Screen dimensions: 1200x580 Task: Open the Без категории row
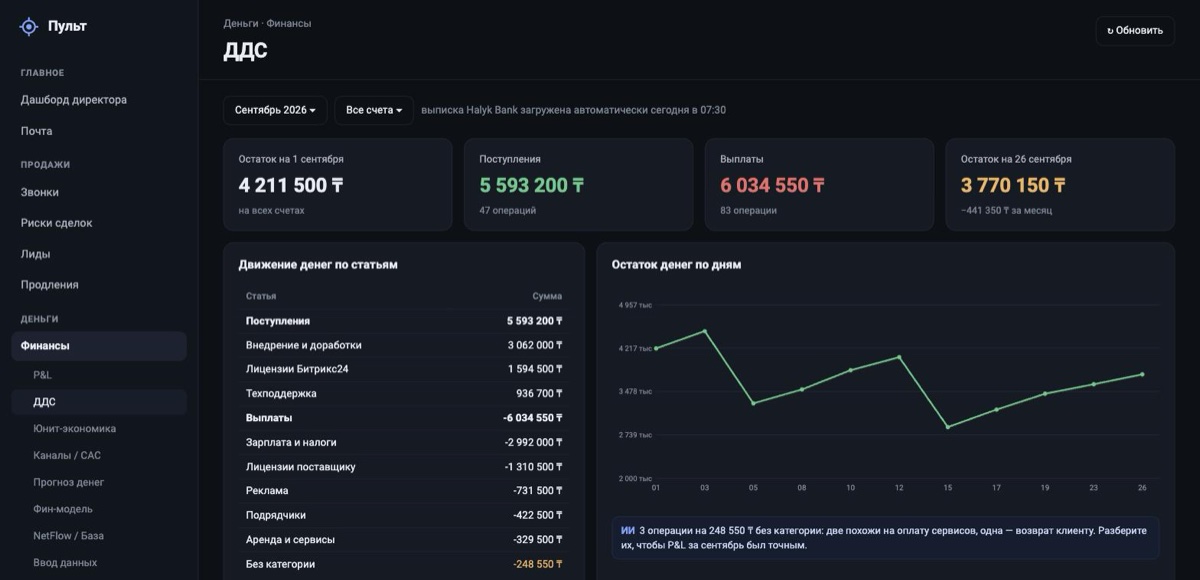pos(404,564)
